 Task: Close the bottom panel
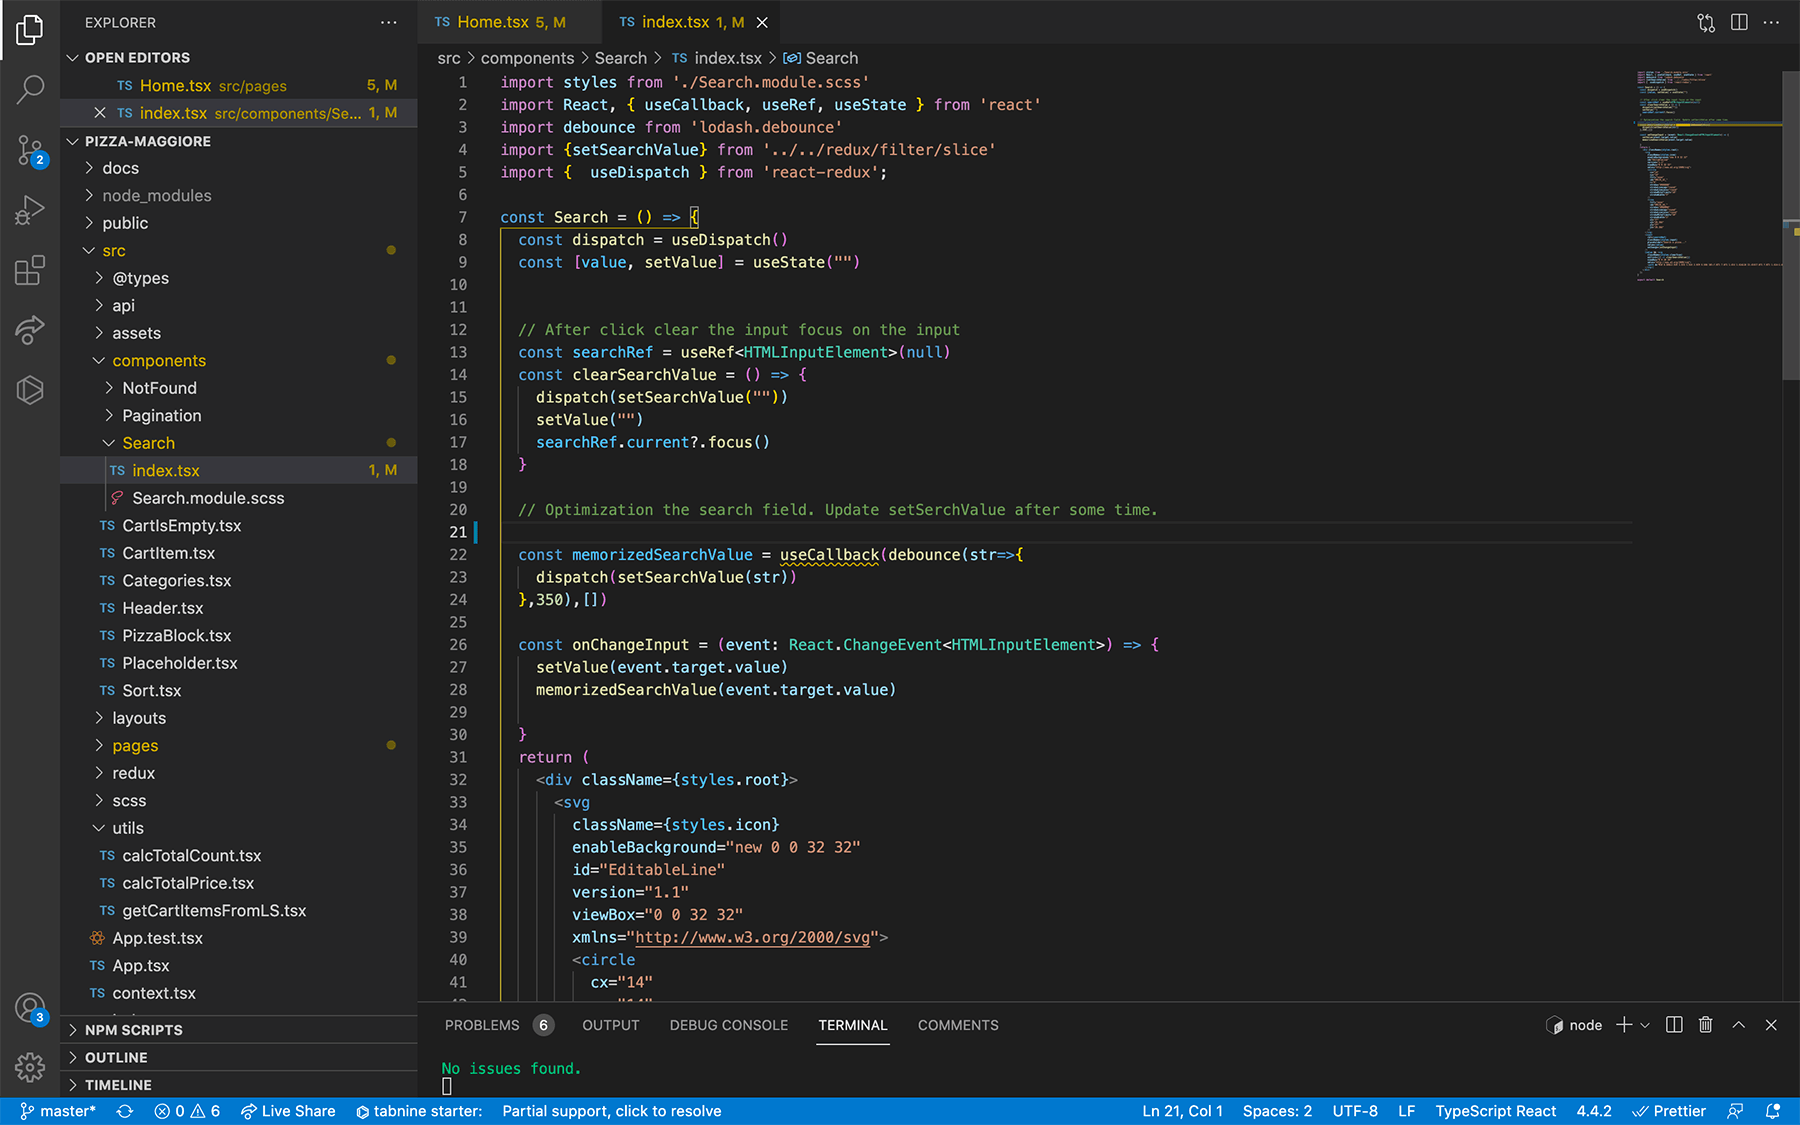tap(1771, 1025)
